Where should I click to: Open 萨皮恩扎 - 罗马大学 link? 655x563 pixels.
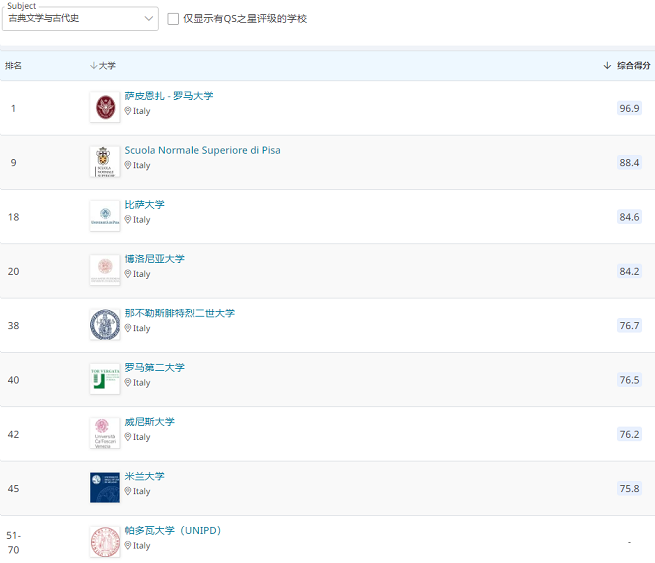(x=169, y=96)
